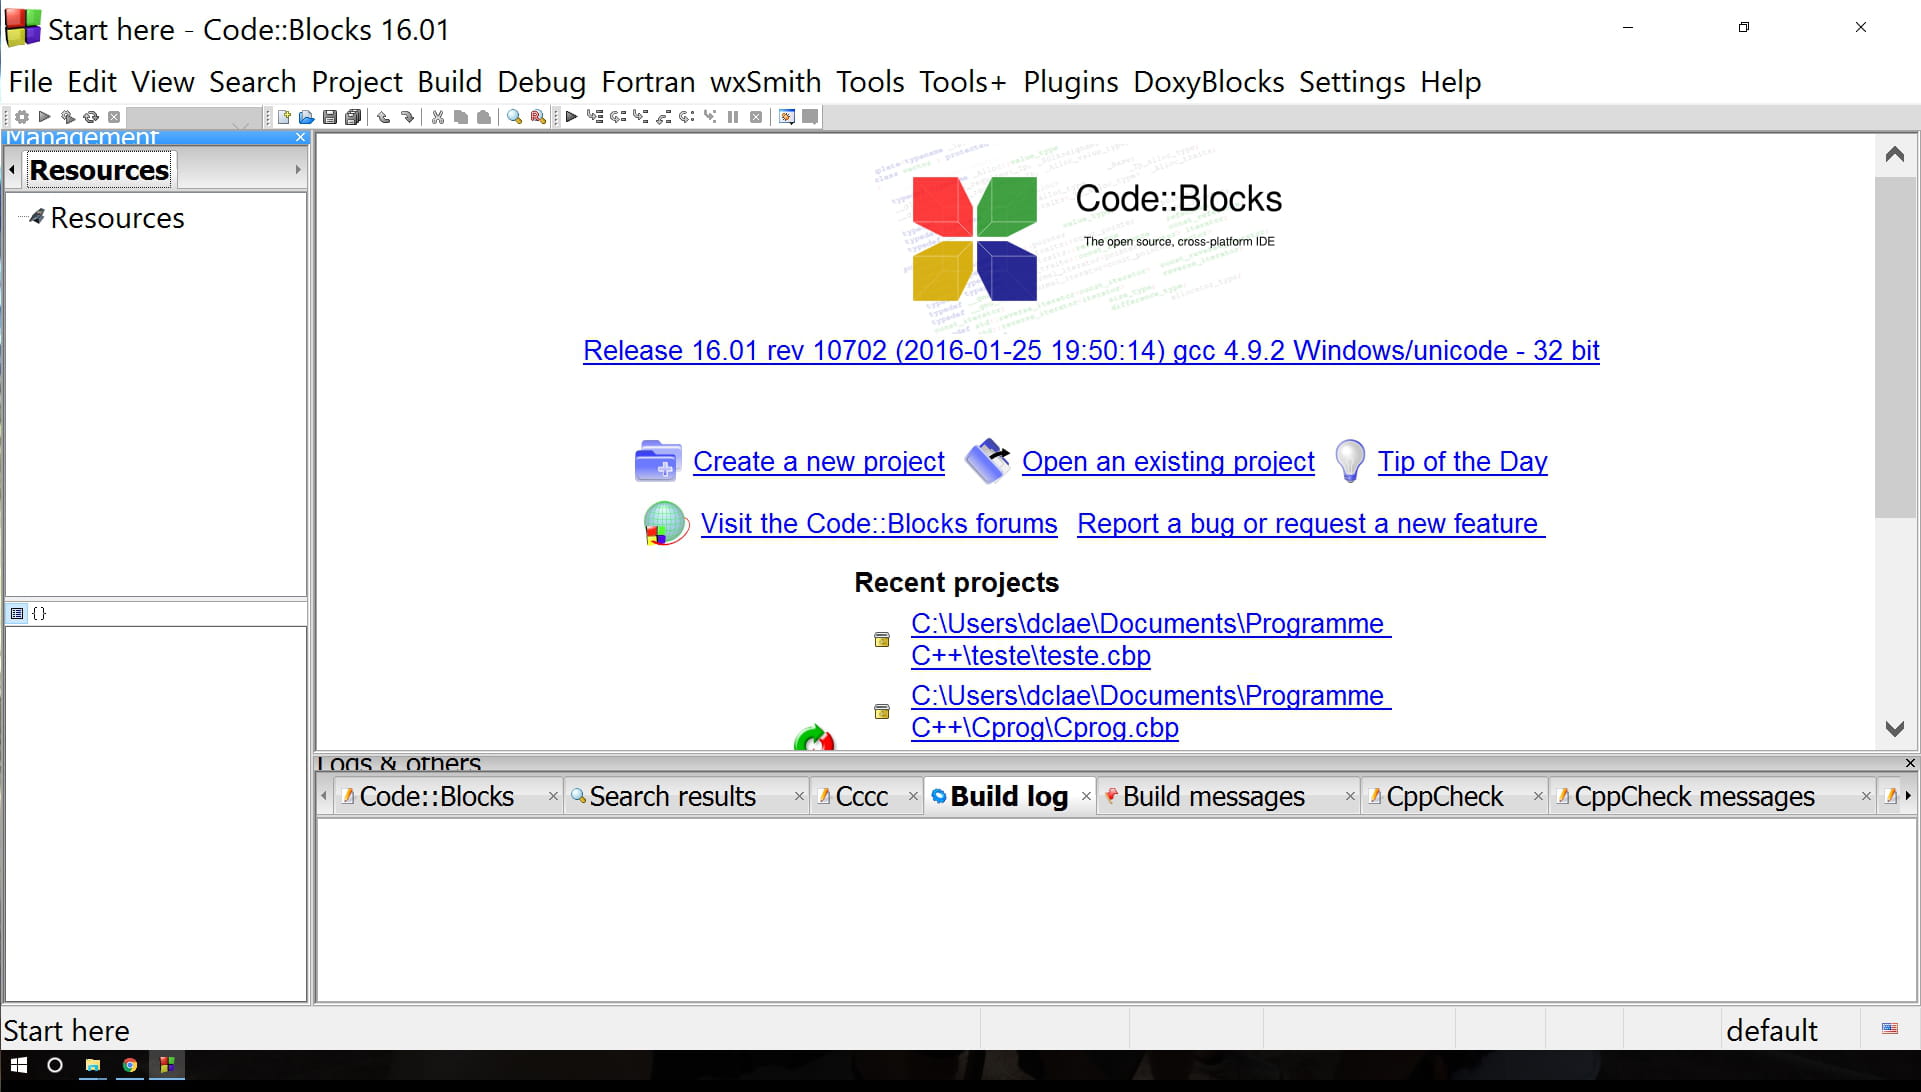Click the Next instruction debug icon
This screenshot has width=1921, height=1092.
[x=687, y=117]
